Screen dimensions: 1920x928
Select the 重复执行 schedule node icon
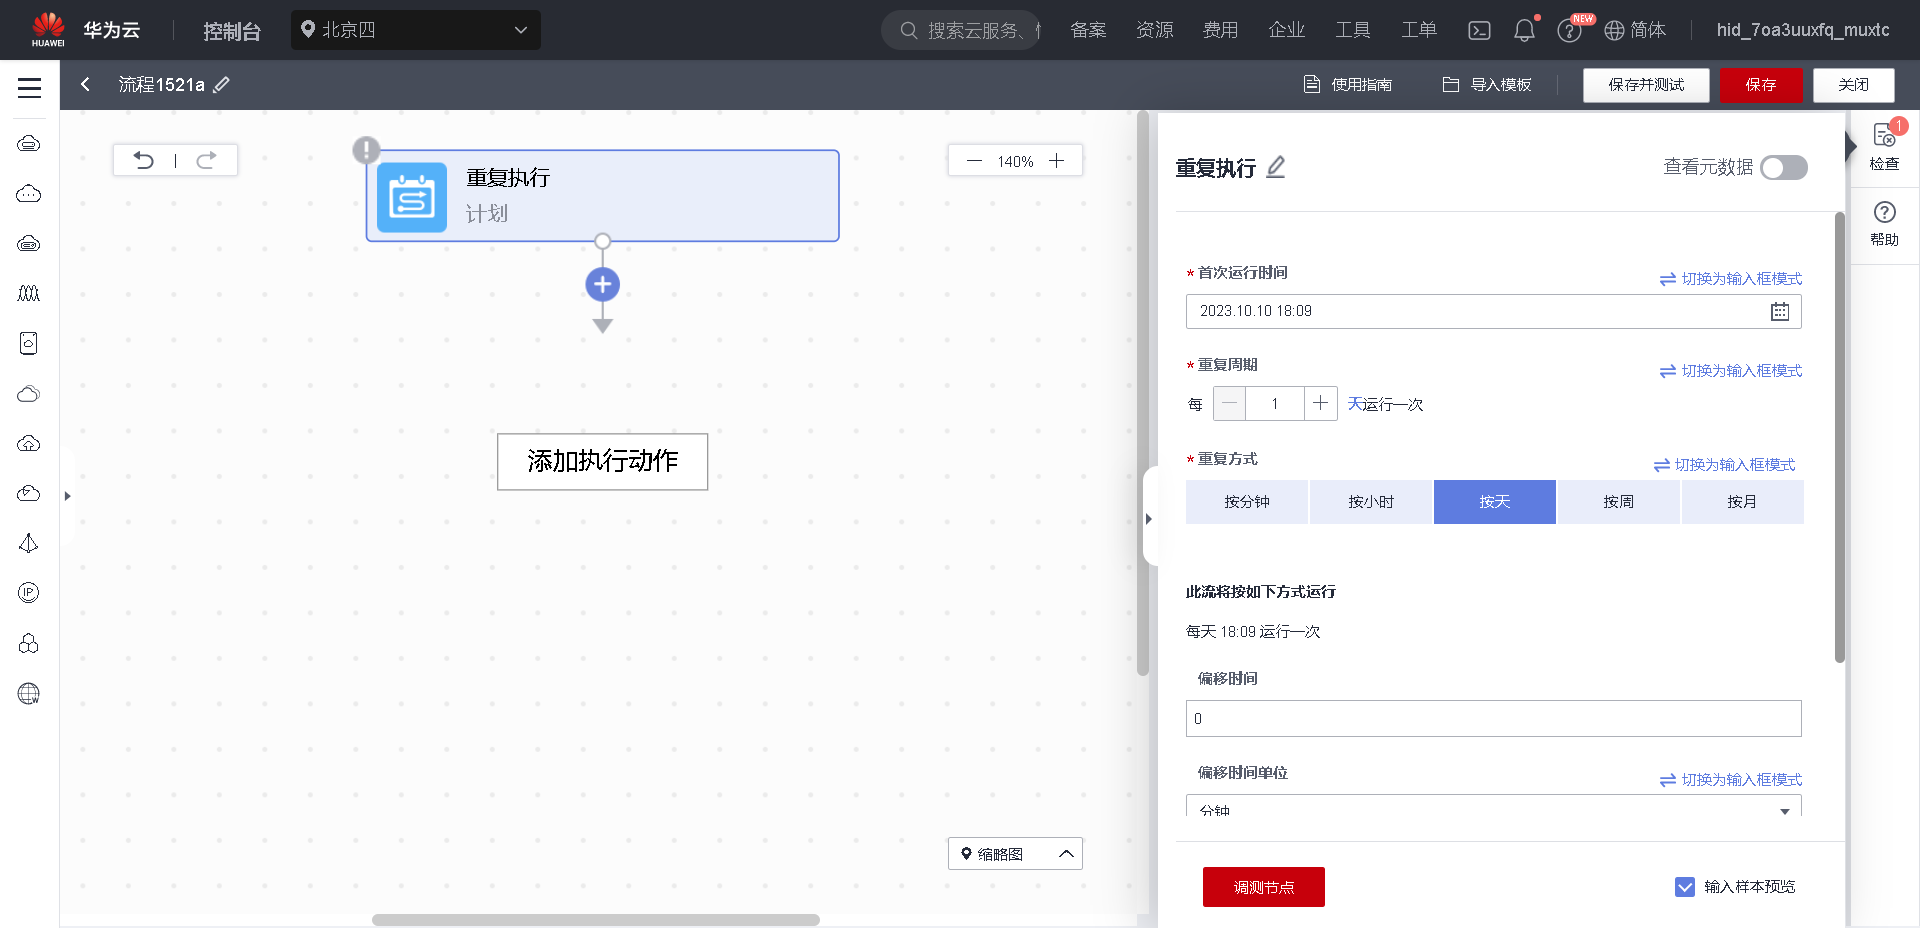412,197
